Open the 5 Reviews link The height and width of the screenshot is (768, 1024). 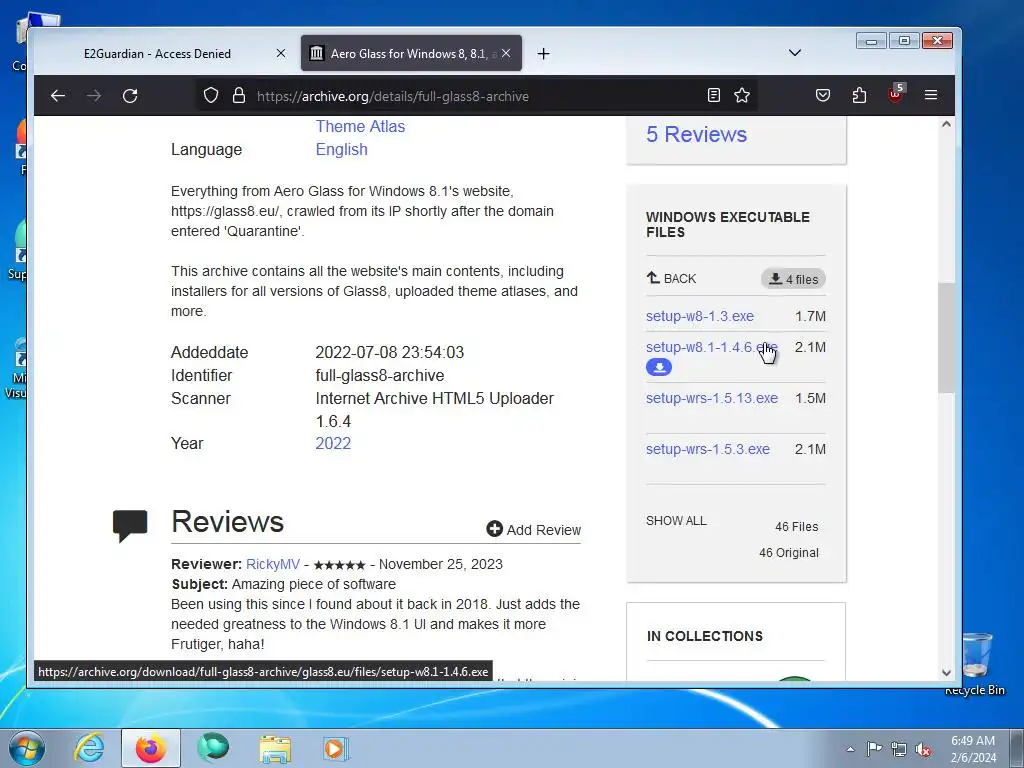point(696,134)
